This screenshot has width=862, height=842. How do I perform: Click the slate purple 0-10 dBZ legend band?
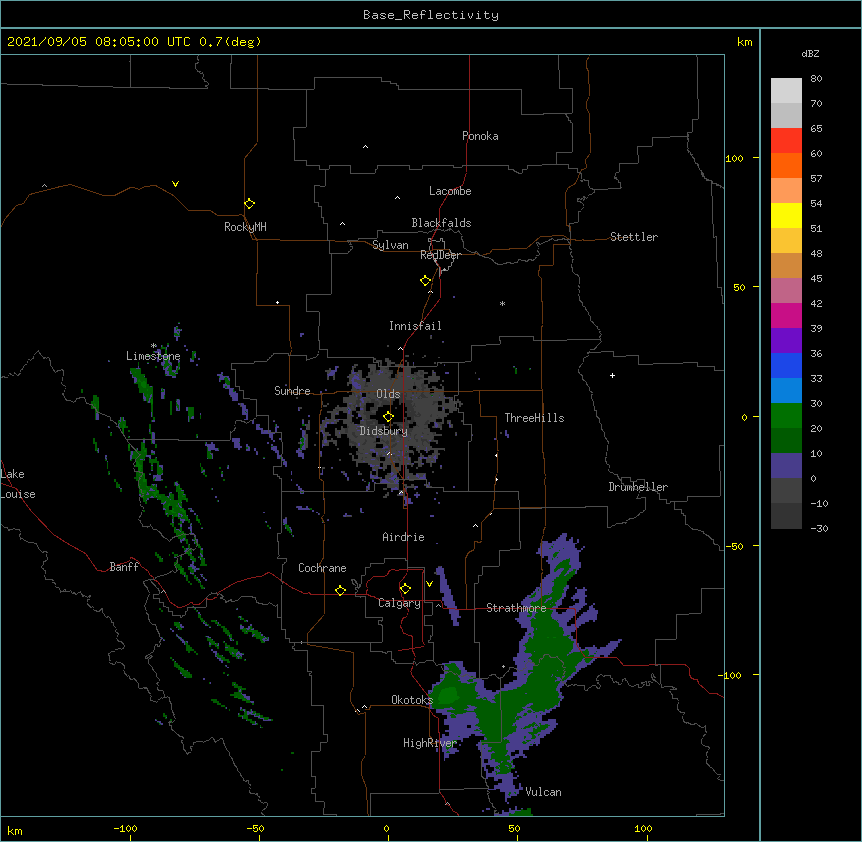pyautogui.click(x=786, y=466)
